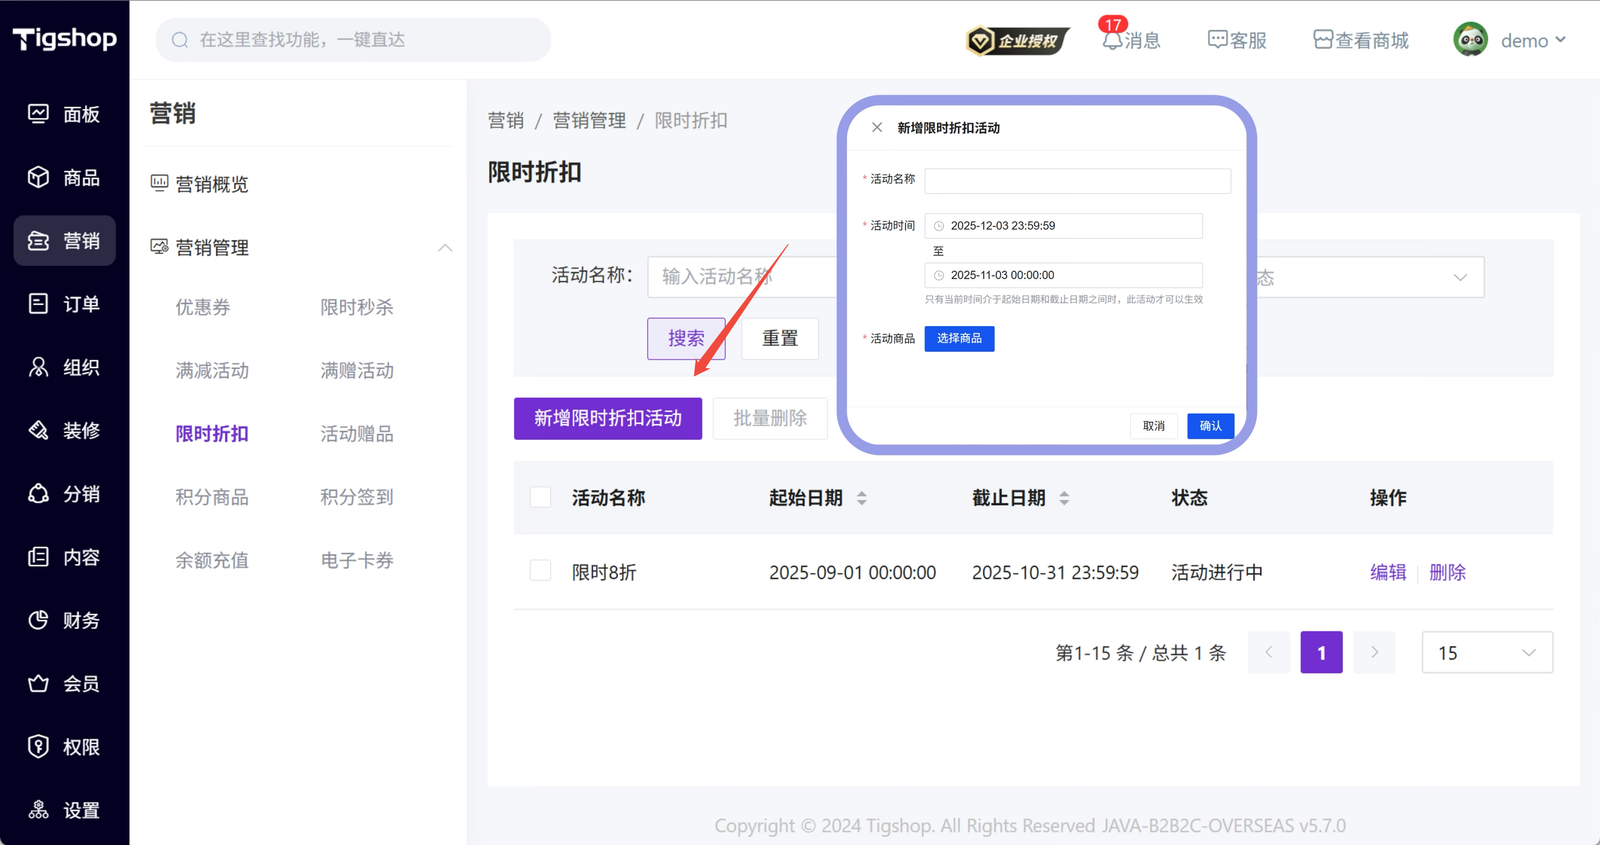Screen dimensions: 1600x845
Task: Sort by 截止日期 column arrows
Action: click(1064, 498)
